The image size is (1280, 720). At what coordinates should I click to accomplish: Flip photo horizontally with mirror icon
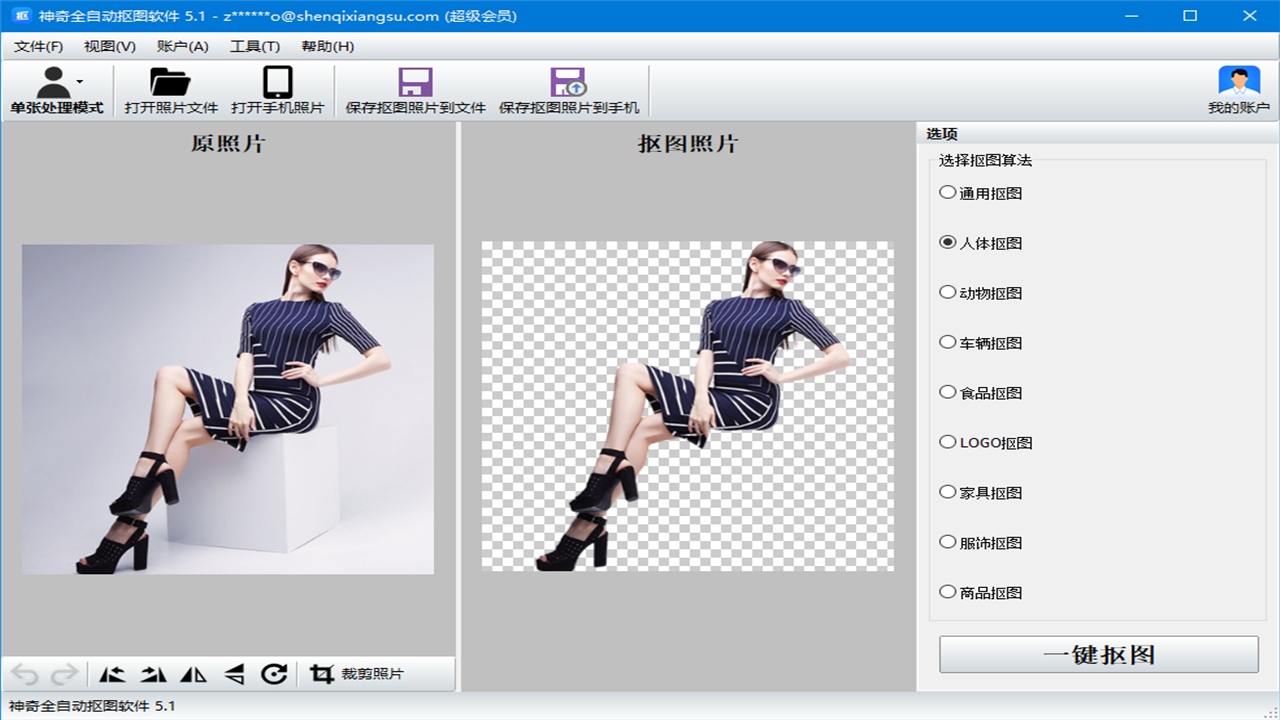point(193,674)
